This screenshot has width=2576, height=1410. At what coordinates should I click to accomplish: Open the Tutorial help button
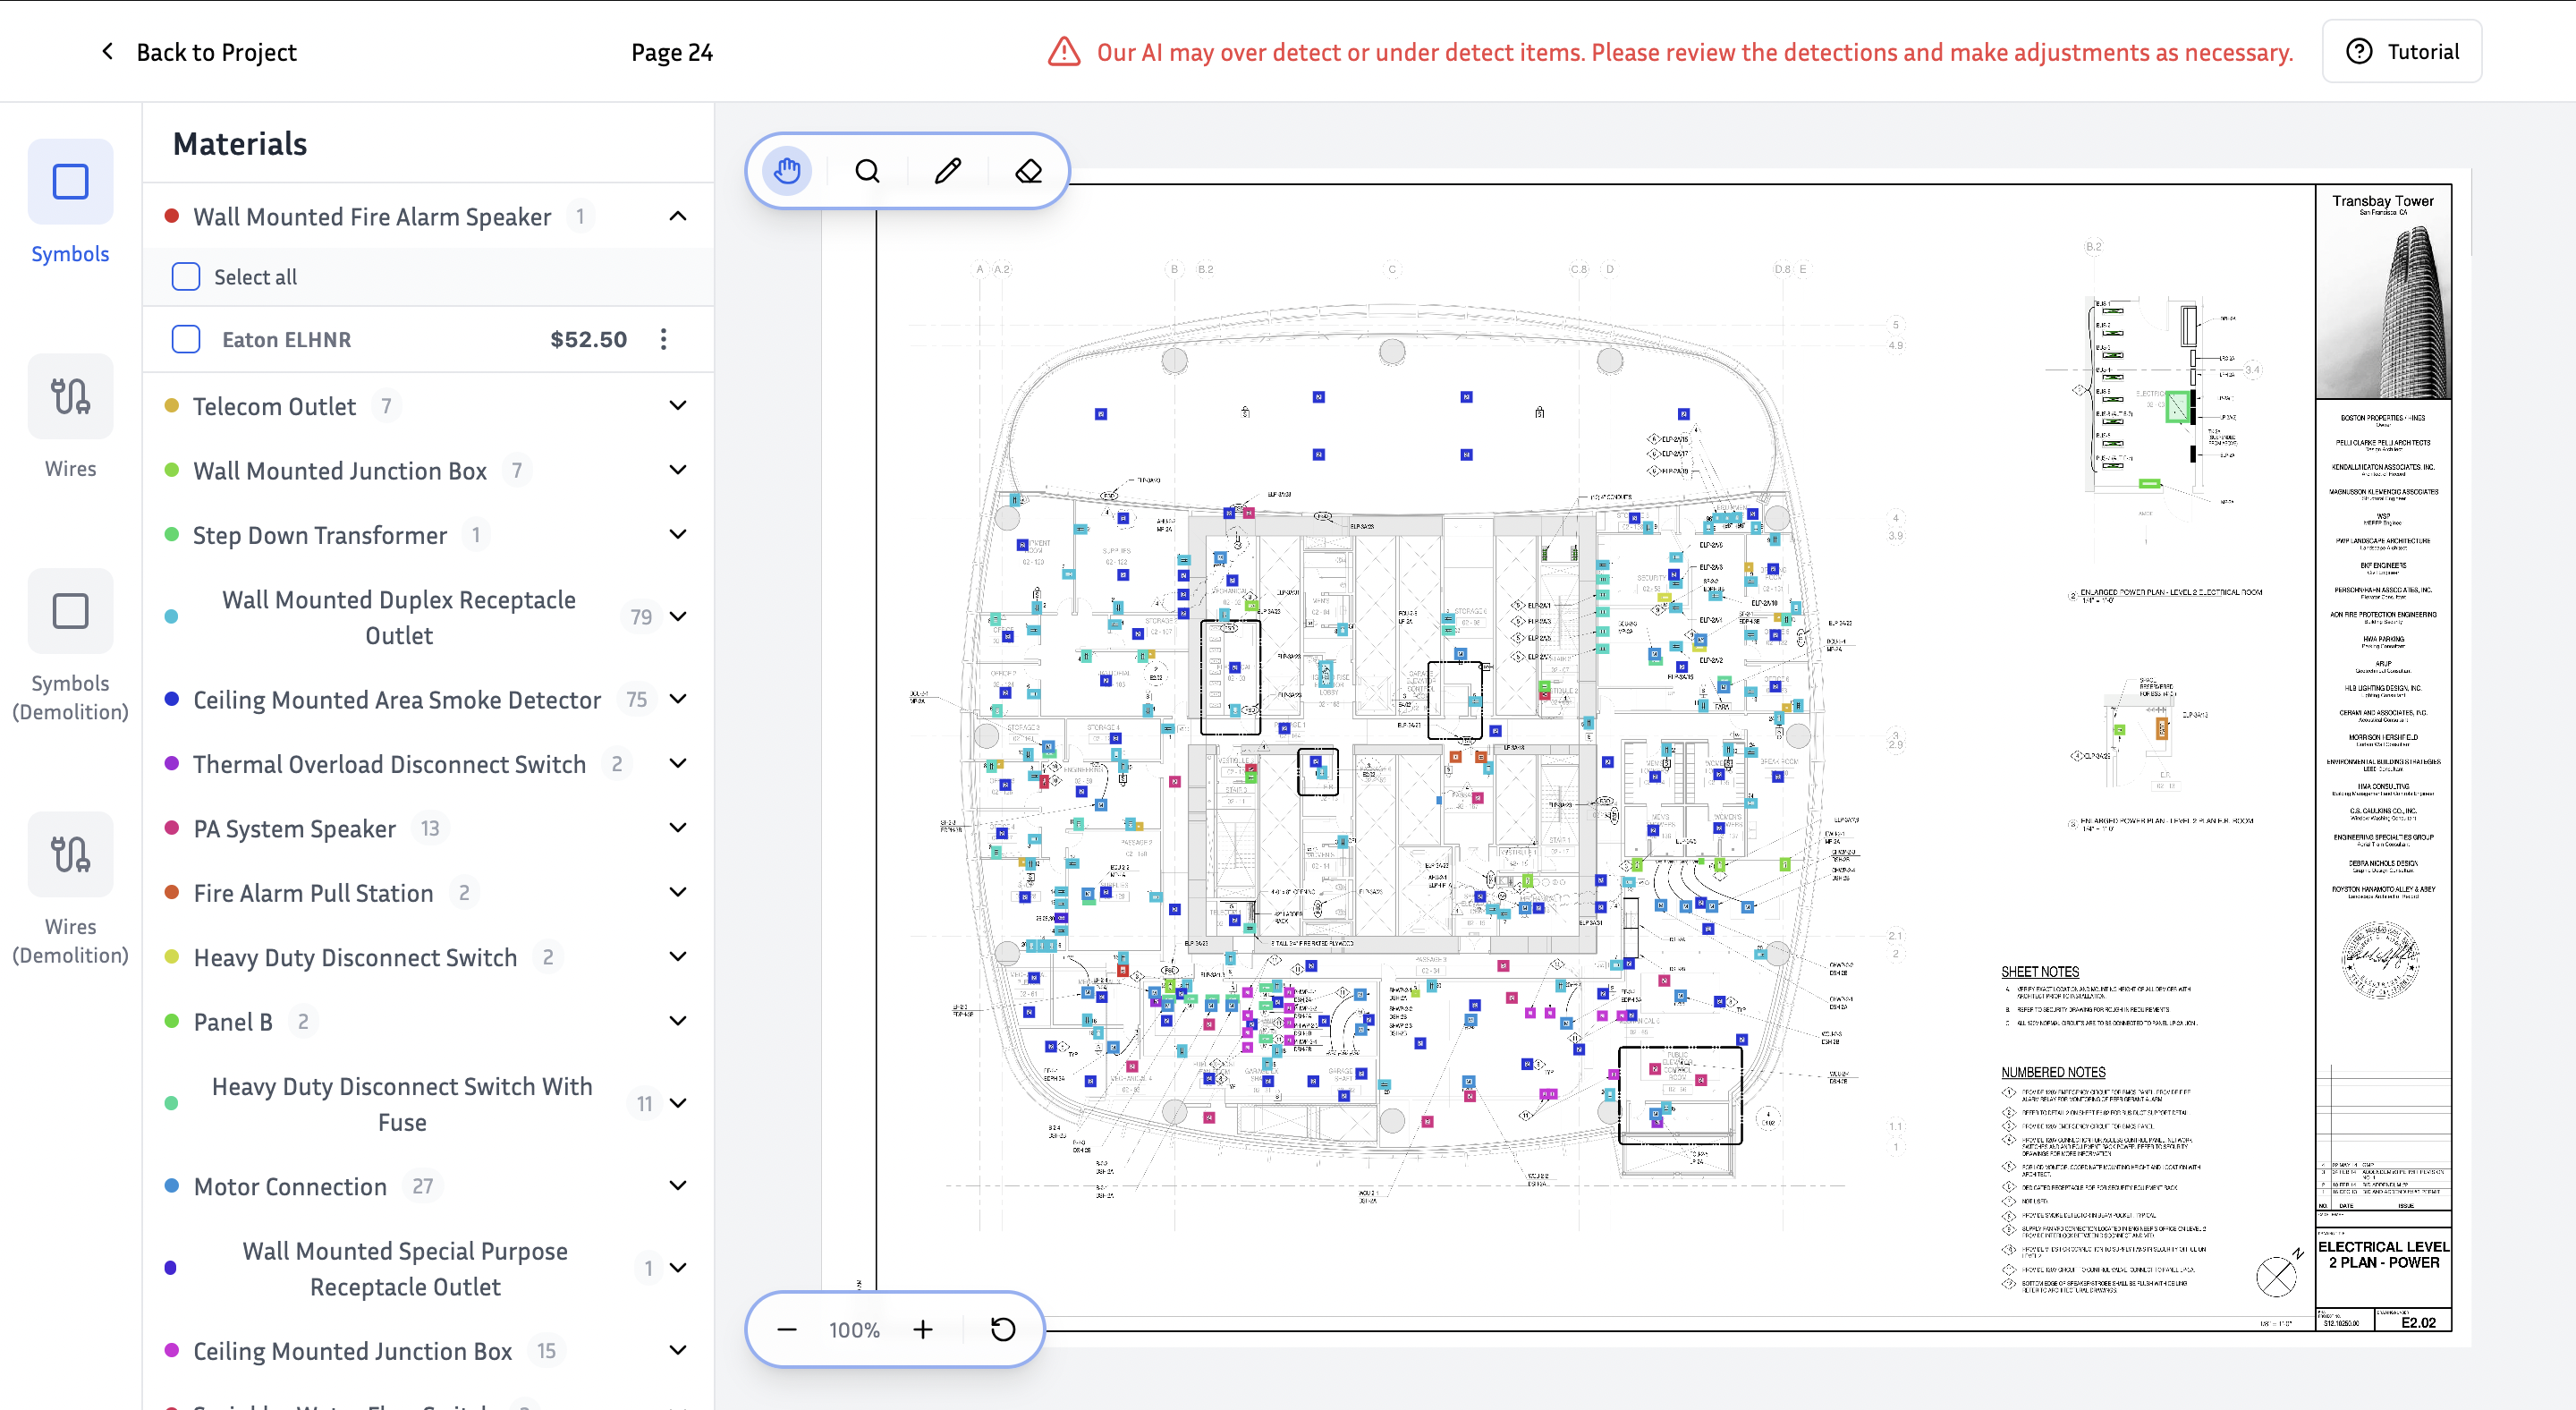2401,52
